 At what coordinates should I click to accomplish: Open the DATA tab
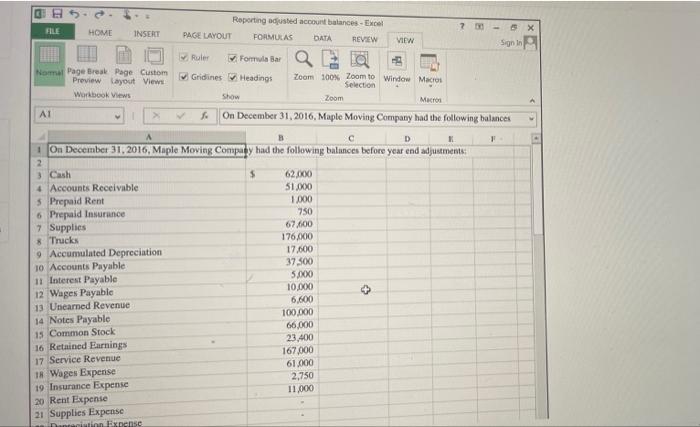point(322,38)
